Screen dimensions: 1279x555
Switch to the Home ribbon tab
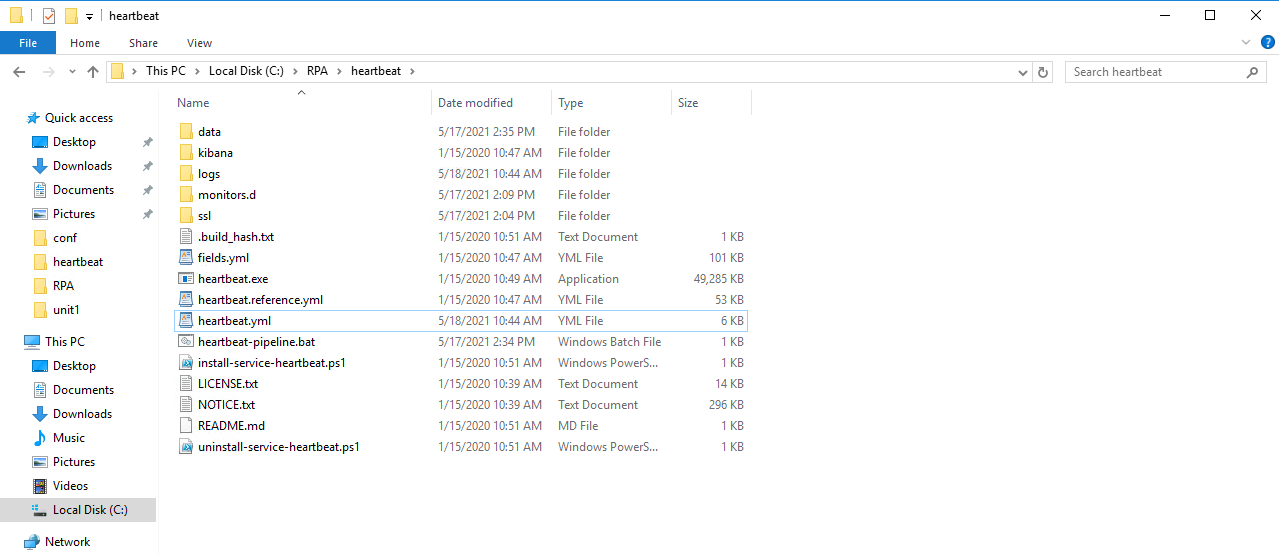coord(85,43)
